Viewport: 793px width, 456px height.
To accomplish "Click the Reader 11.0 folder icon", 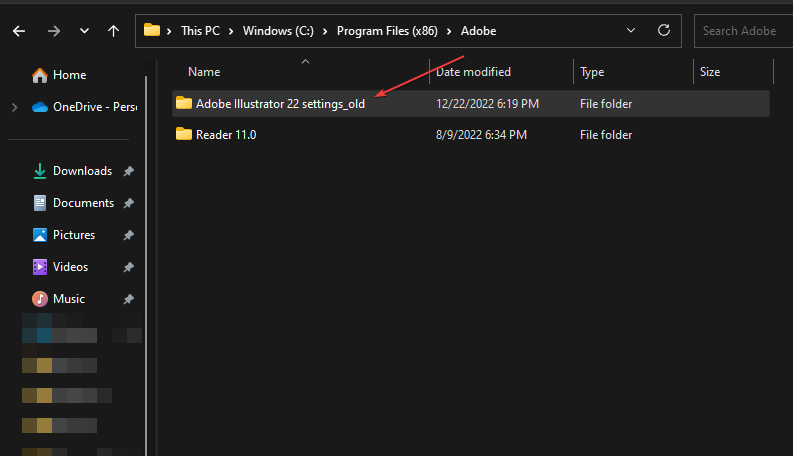I will (184, 134).
